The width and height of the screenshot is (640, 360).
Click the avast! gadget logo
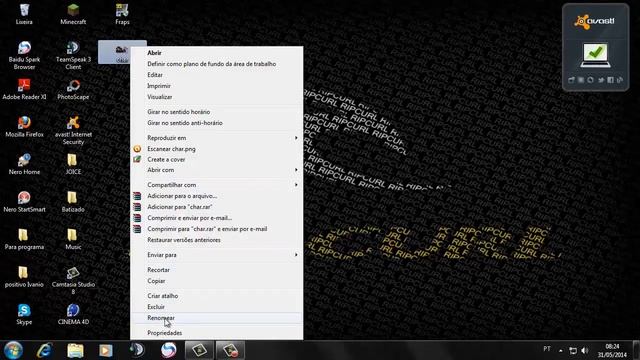[x=594, y=22]
